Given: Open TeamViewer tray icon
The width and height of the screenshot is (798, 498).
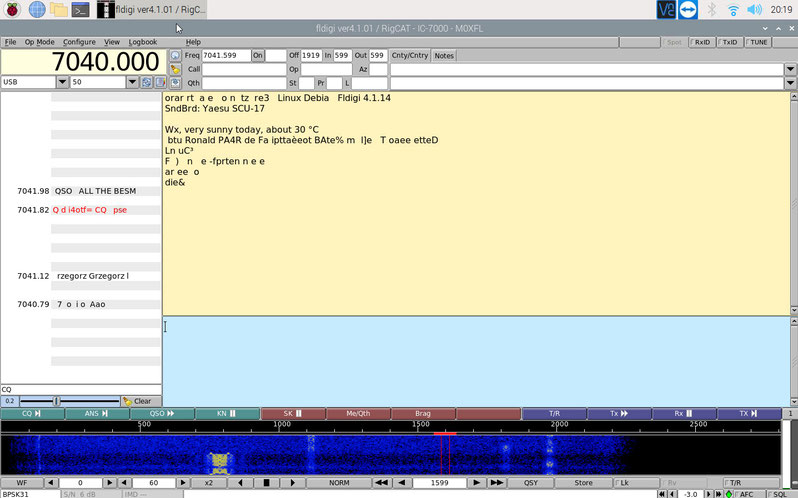Looking at the screenshot, I should pos(688,9).
